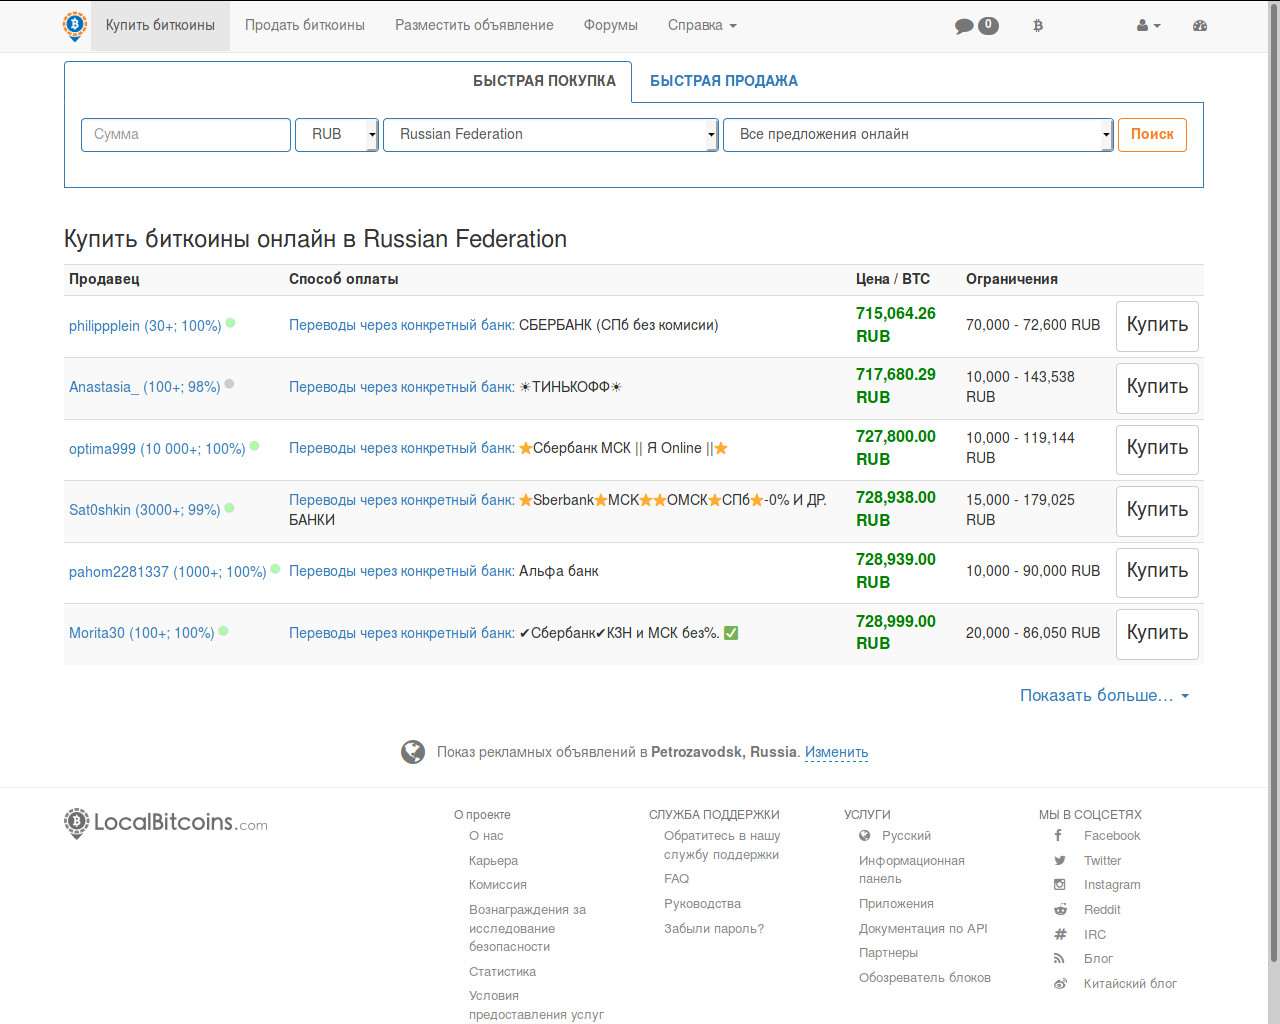Open Форумы in navbar
The image size is (1280, 1024).
(611, 26)
